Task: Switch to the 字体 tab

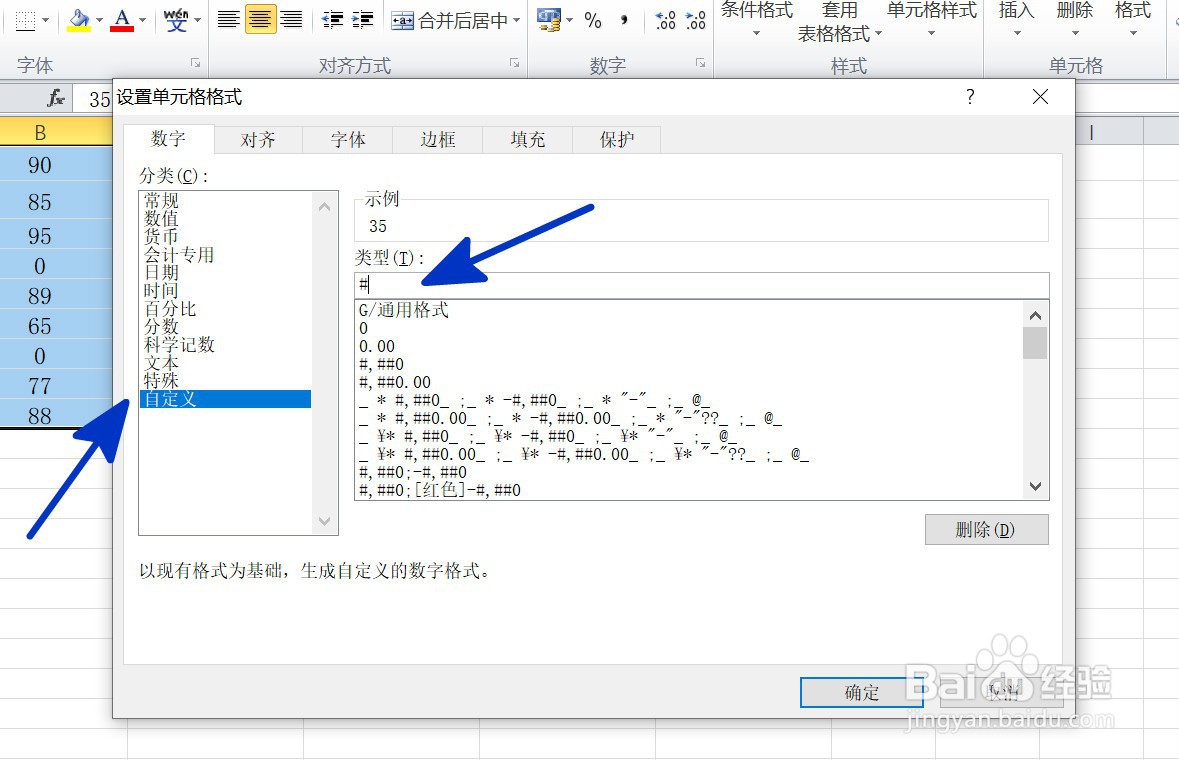Action: tap(347, 140)
